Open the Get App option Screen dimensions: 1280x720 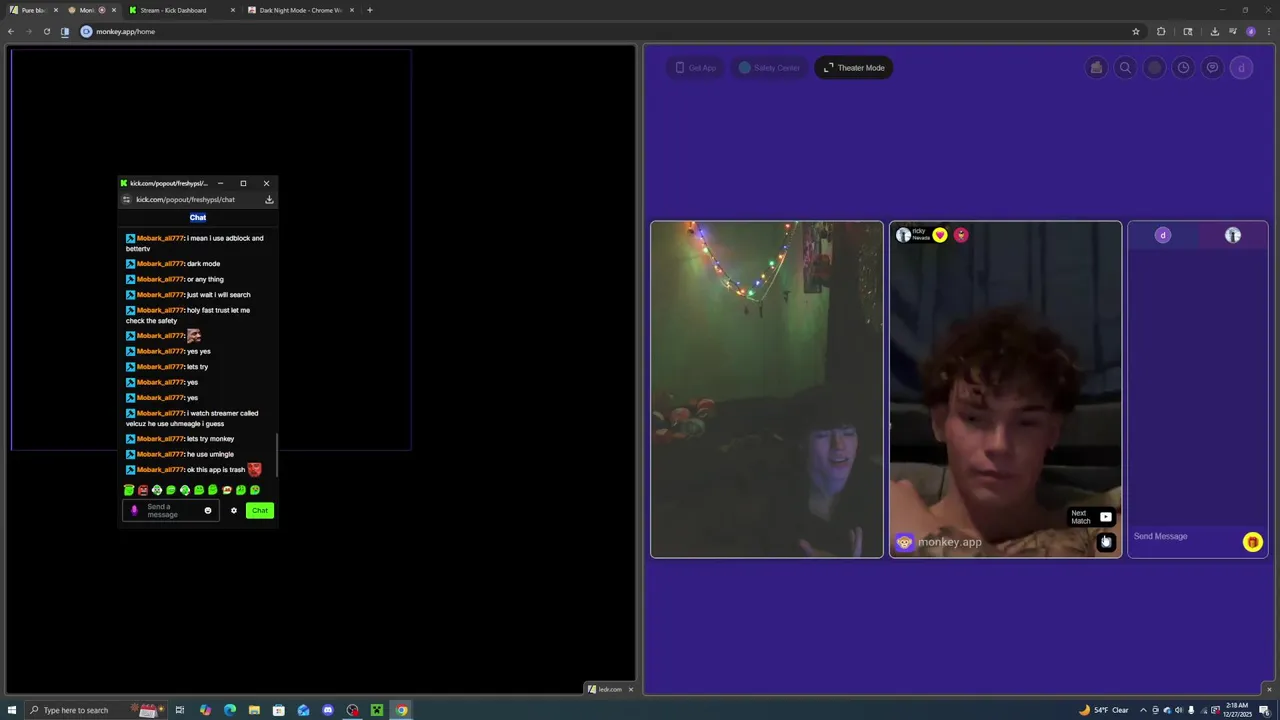pos(696,68)
